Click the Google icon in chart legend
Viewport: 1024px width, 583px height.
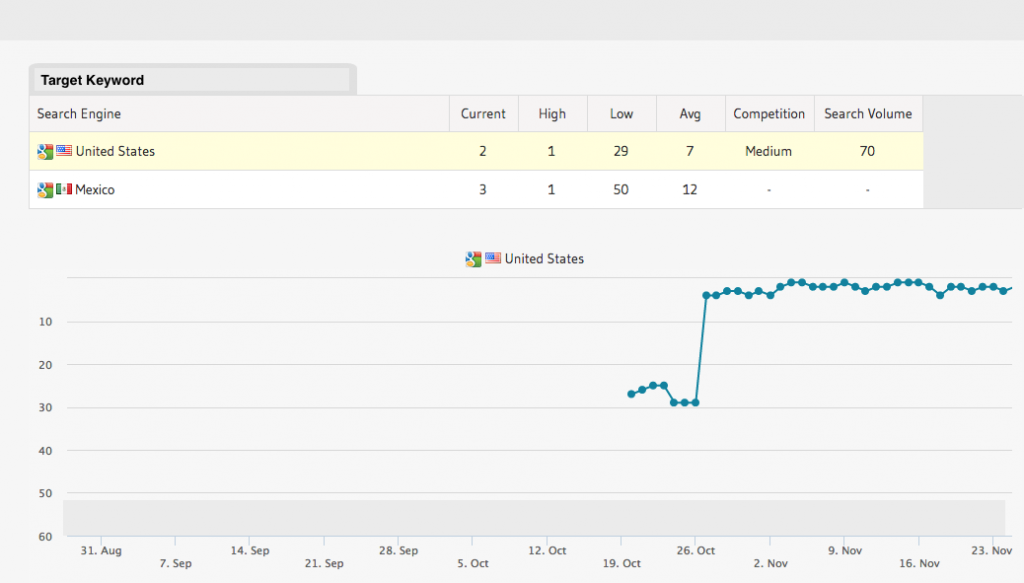[473, 259]
